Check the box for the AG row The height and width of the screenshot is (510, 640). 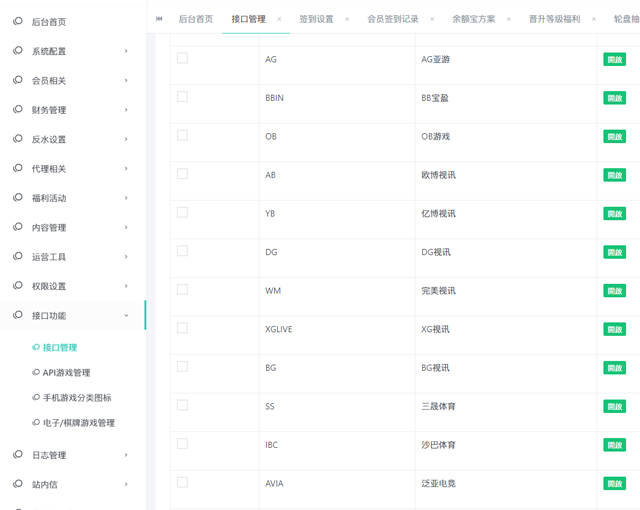(182, 59)
